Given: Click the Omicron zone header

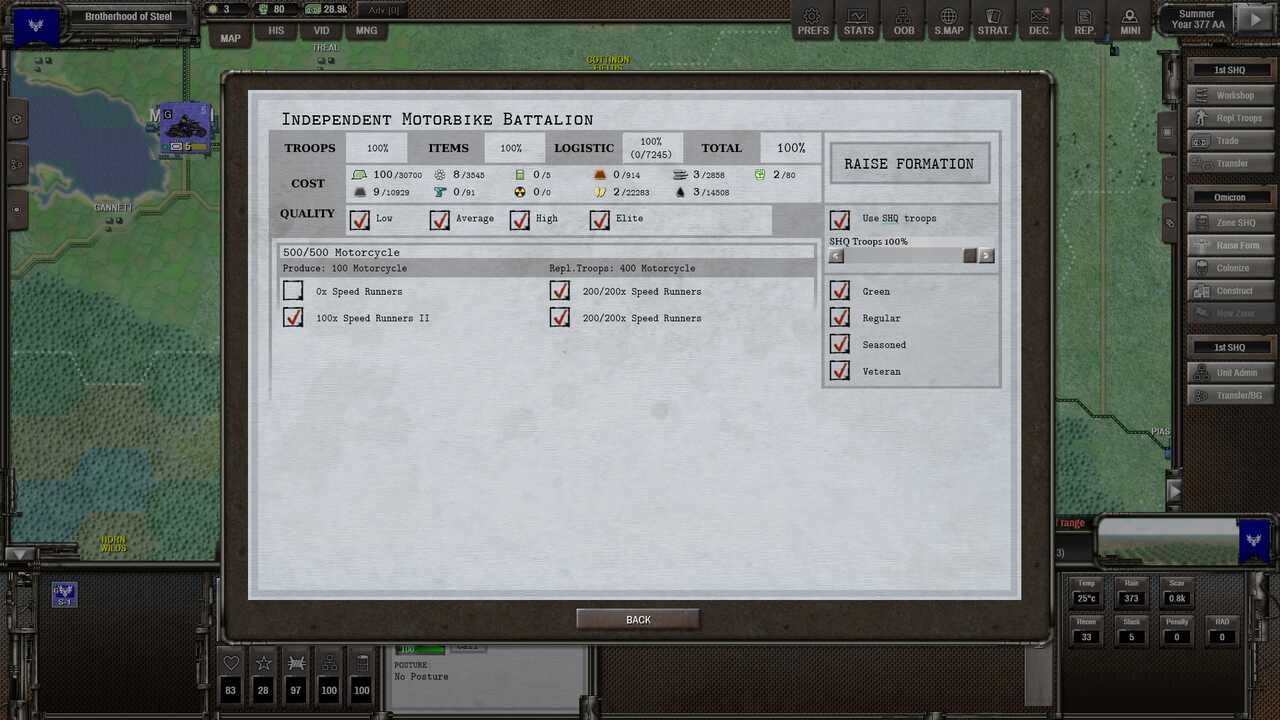Looking at the screenshot, I should point(1229,197).
